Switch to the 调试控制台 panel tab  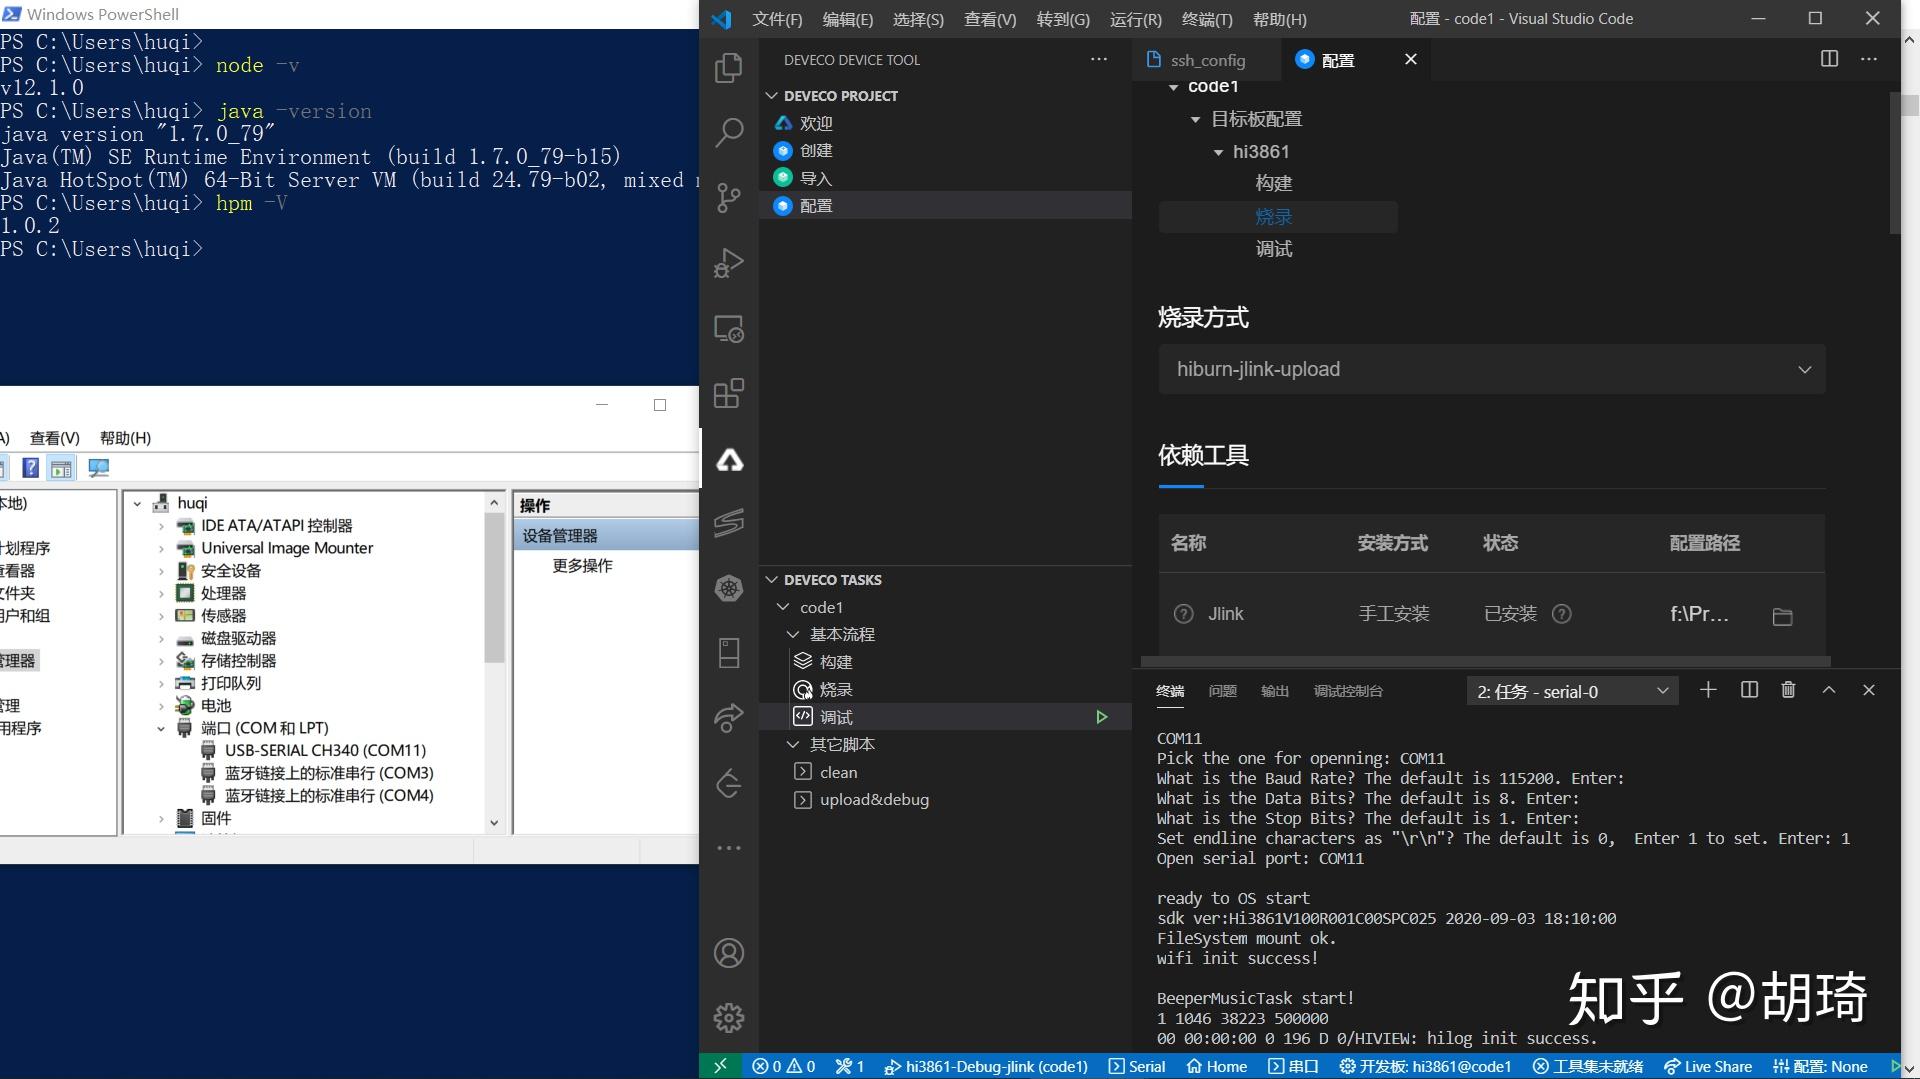click(1348, 691)
